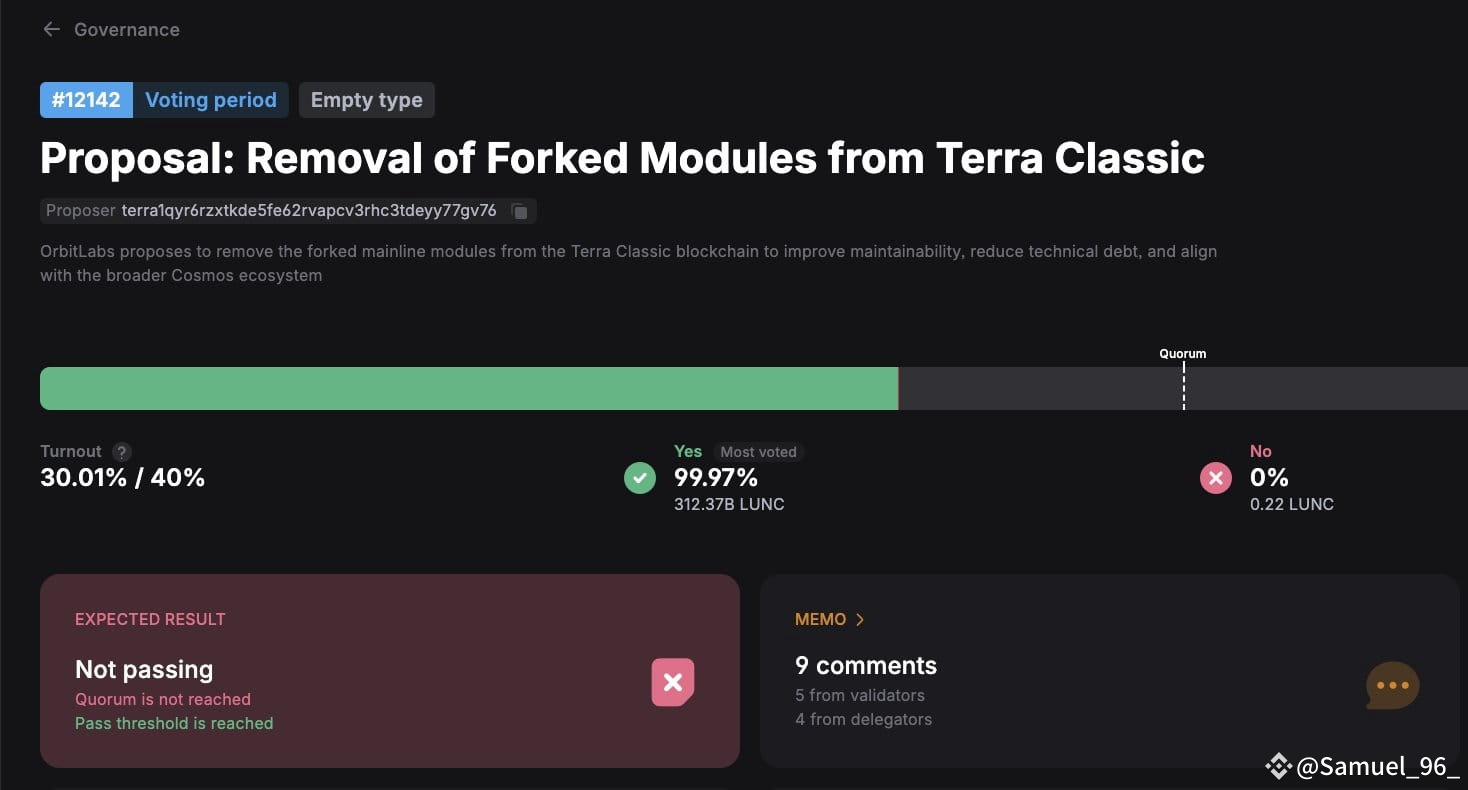The width and height of the screenshot is (1468, 790).
Task: Return to the Governance page link
Action: [x=127, y=30]
